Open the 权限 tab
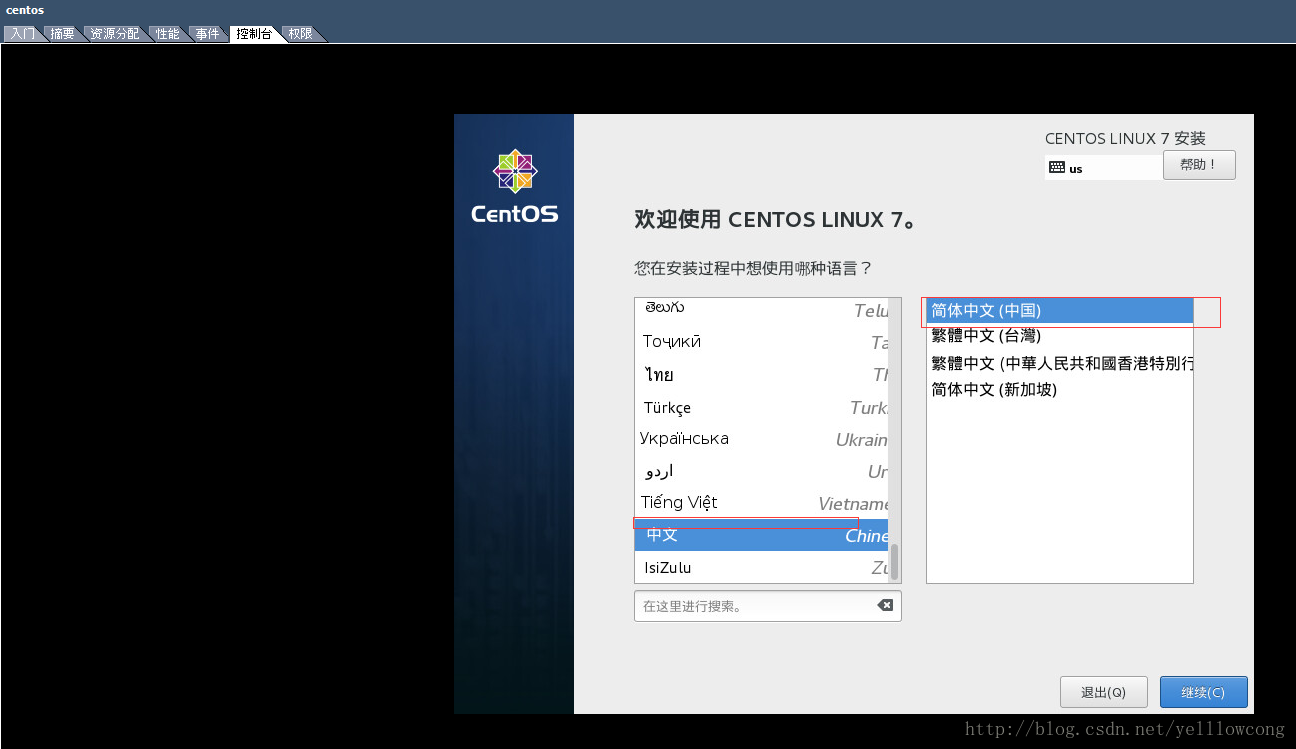Screen dimensions: 1296x749 click(x=300, y=34)
